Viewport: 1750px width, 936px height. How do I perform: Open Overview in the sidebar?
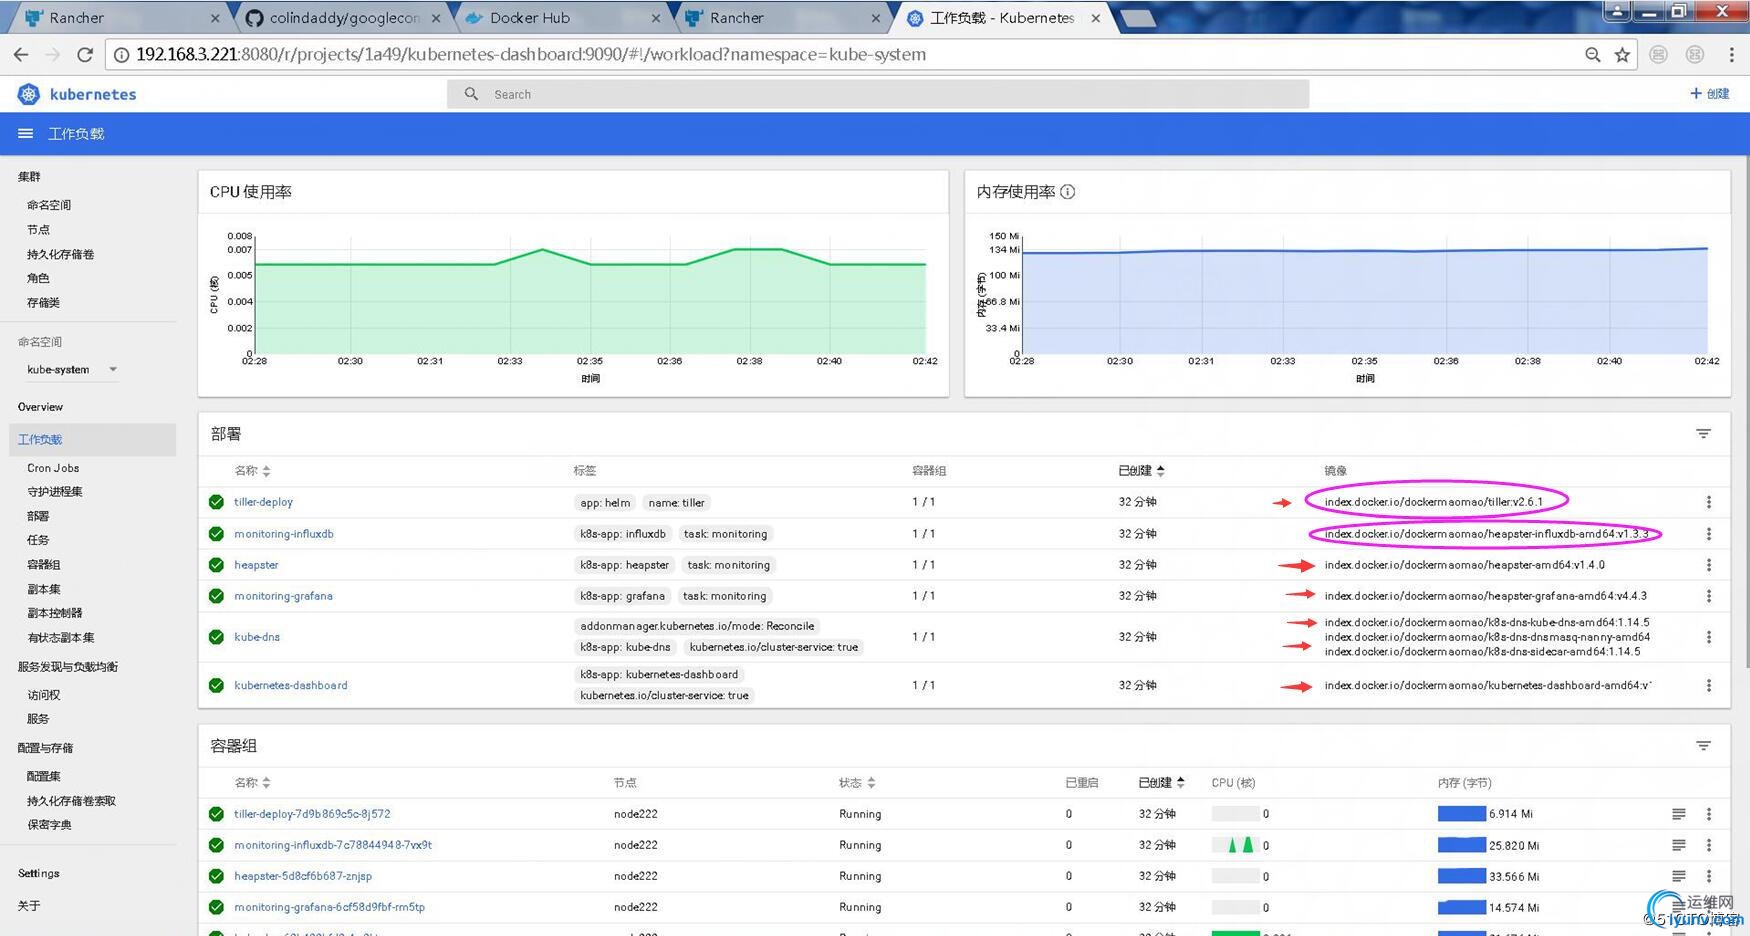(x=40, y=407)
